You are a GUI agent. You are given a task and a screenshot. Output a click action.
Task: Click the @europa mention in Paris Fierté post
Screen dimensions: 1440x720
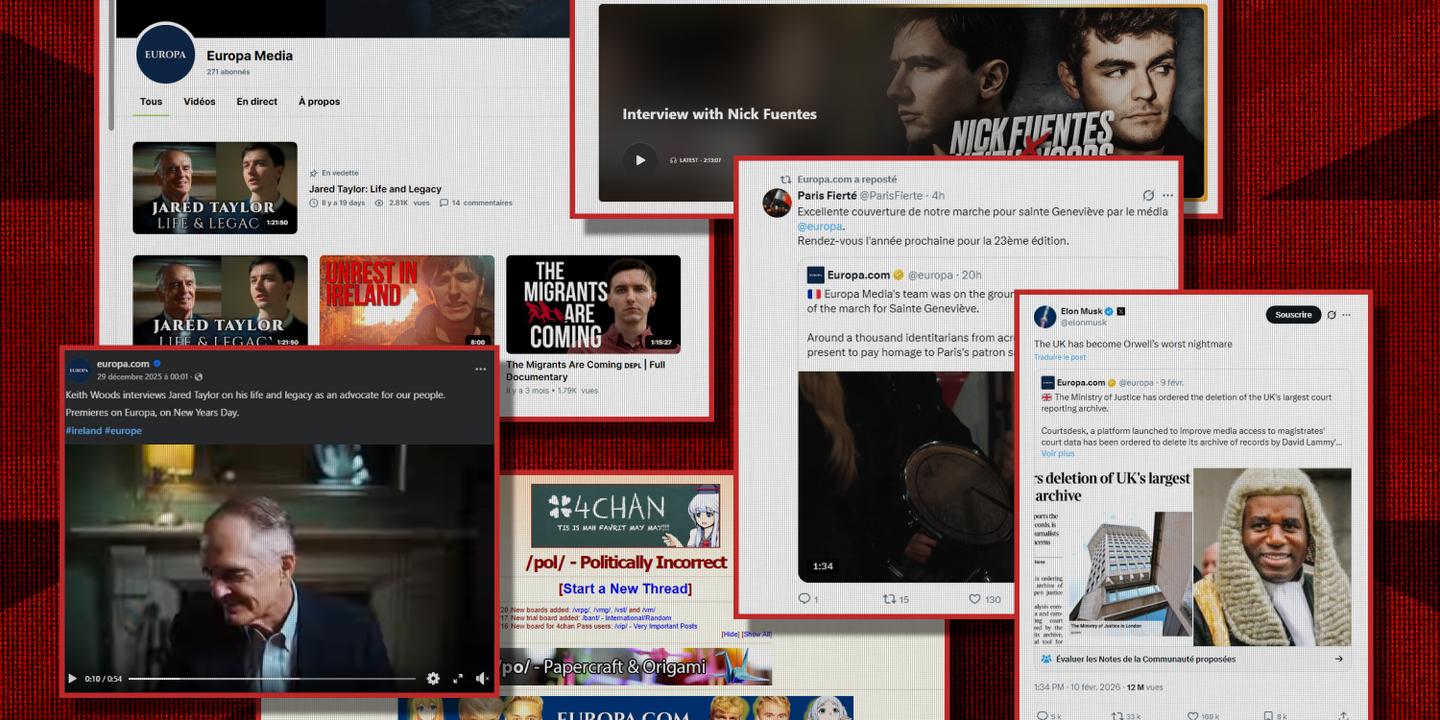tap(820, 226)
